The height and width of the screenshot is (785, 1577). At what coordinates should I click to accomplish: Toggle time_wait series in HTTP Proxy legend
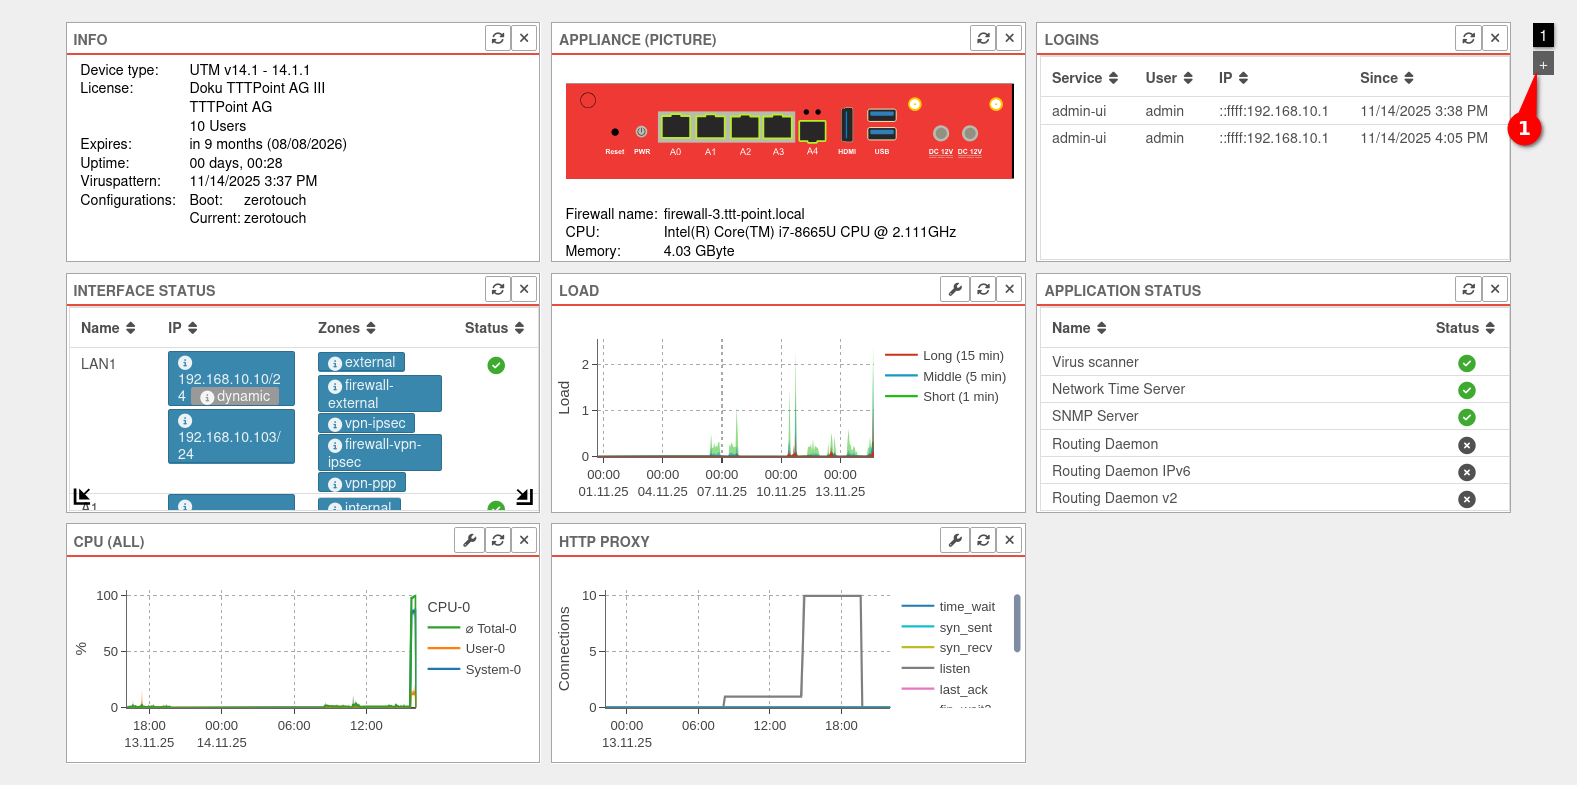966,607
